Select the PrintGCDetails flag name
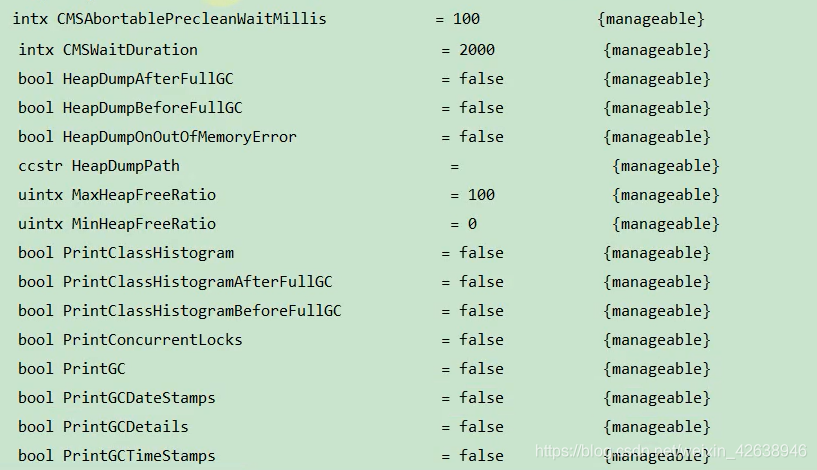 [x=126, y=427]
